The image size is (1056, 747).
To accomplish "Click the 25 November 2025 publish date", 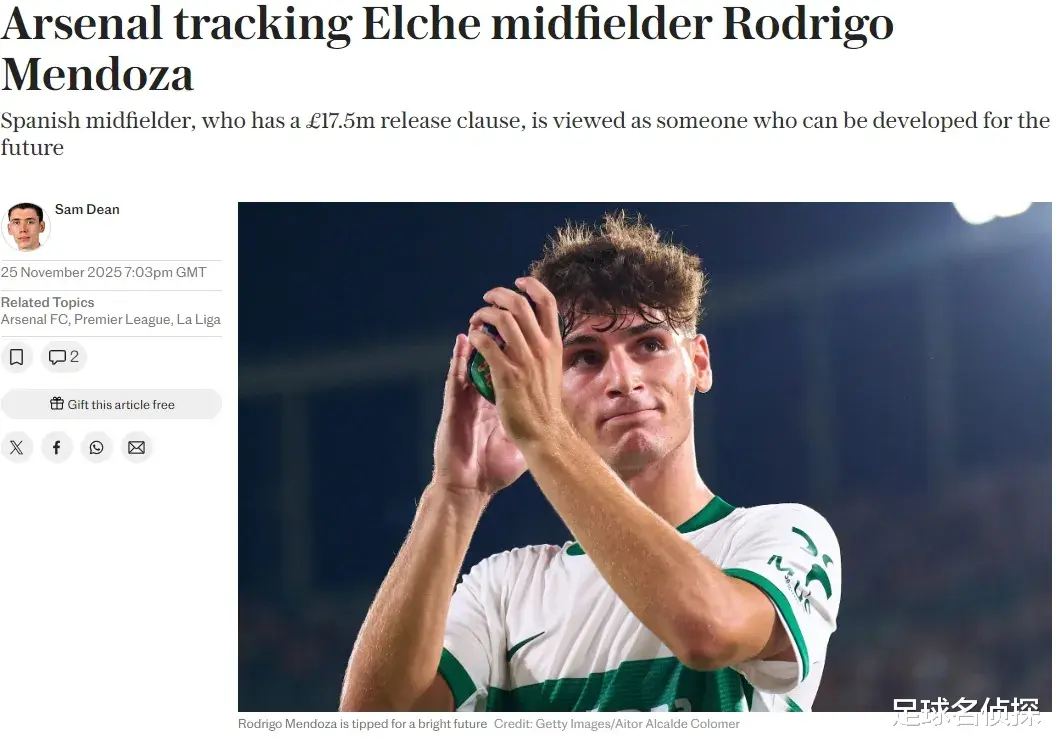I will (x=103, y=272).
